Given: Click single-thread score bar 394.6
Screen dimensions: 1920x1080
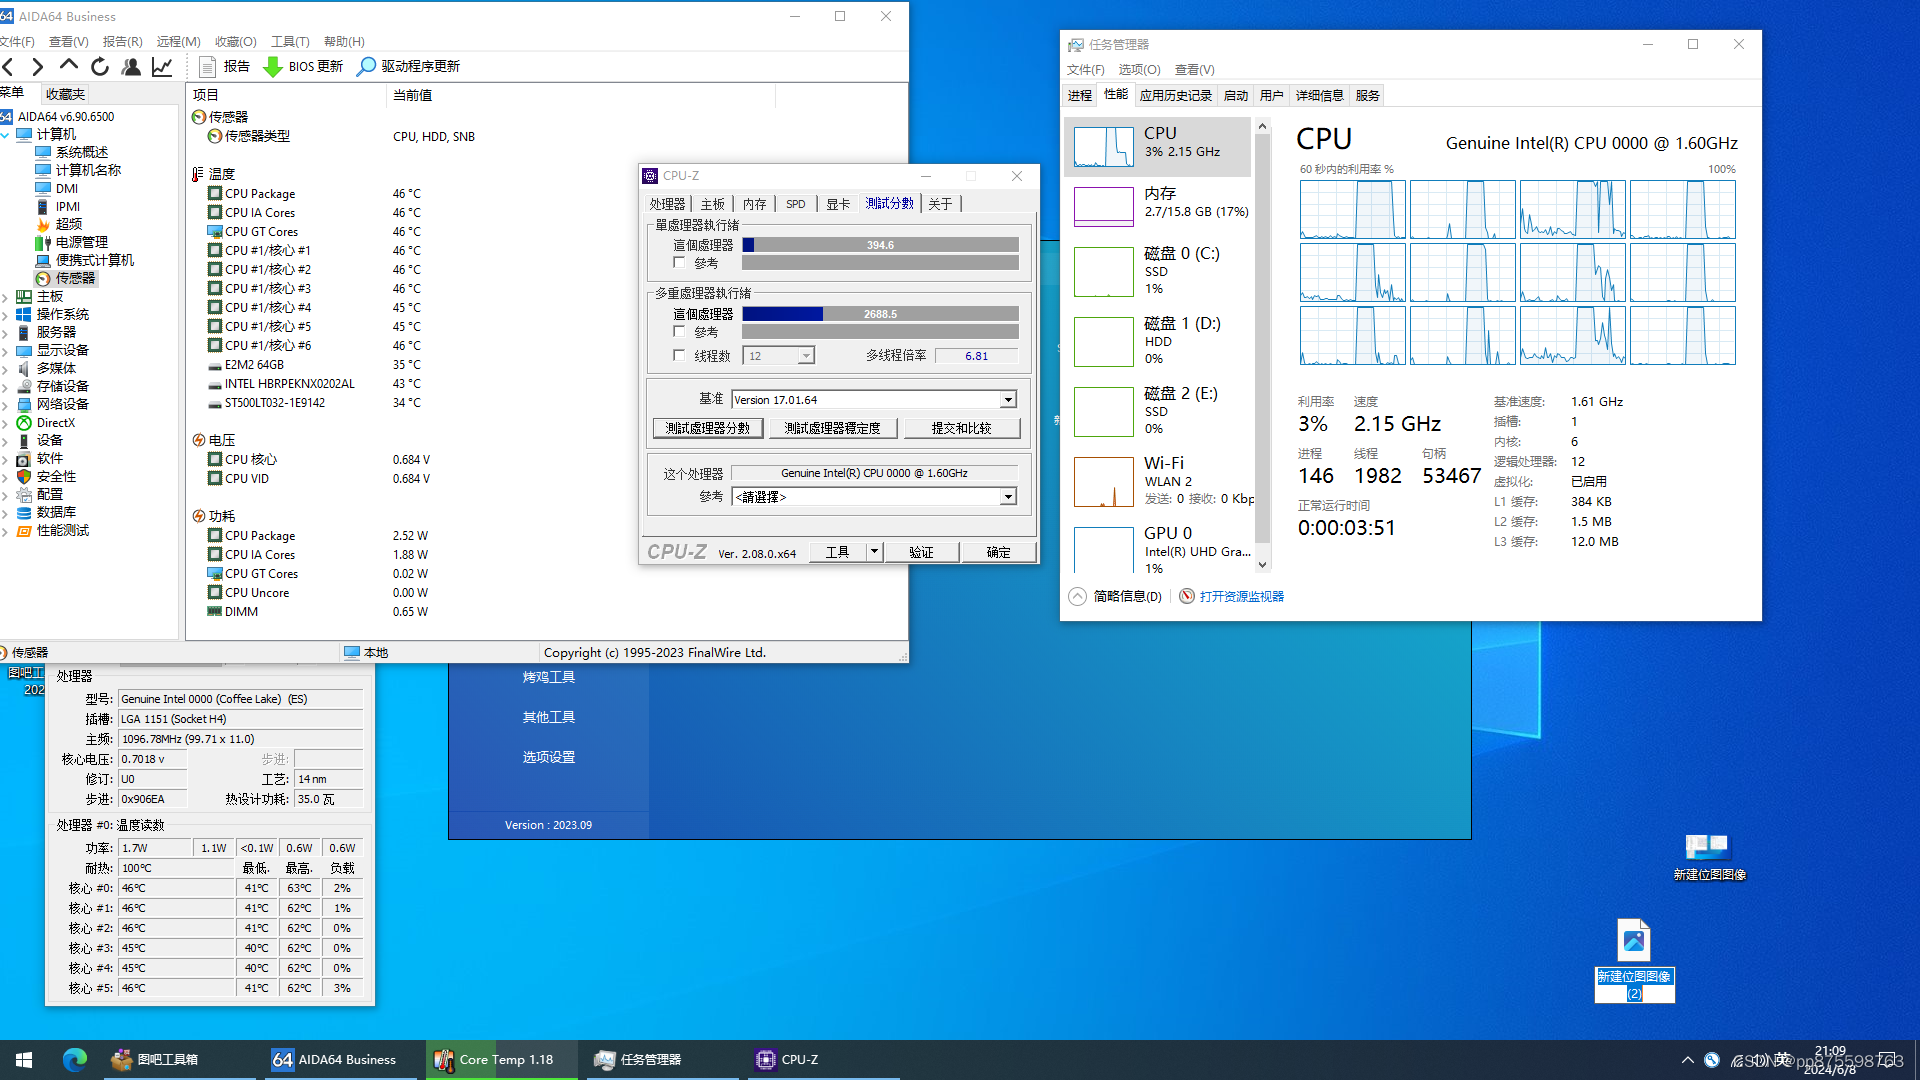Looking at the screenshot, I should tap(880, 245).
